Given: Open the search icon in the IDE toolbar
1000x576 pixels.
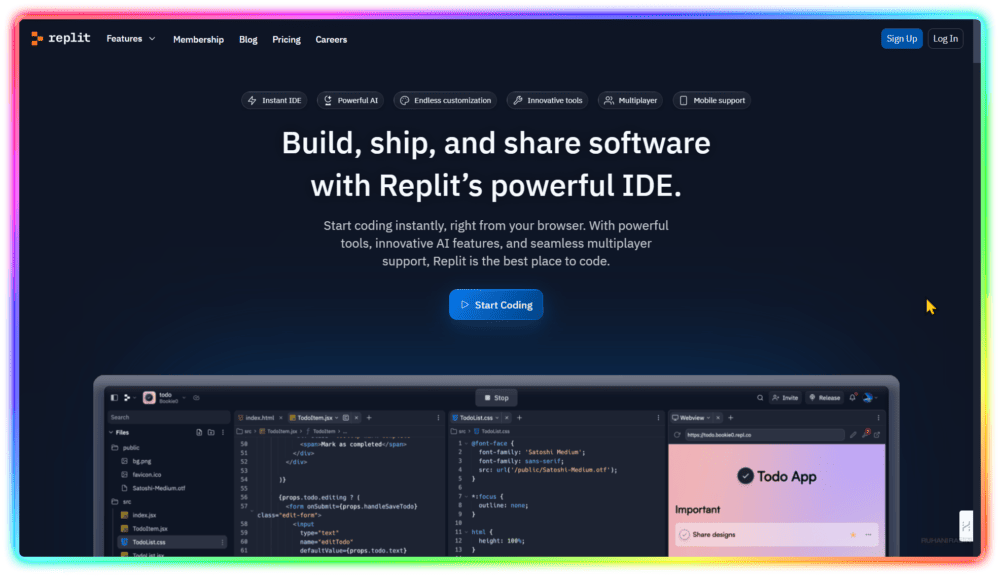Looking at the screenshot, I should 760,398.
